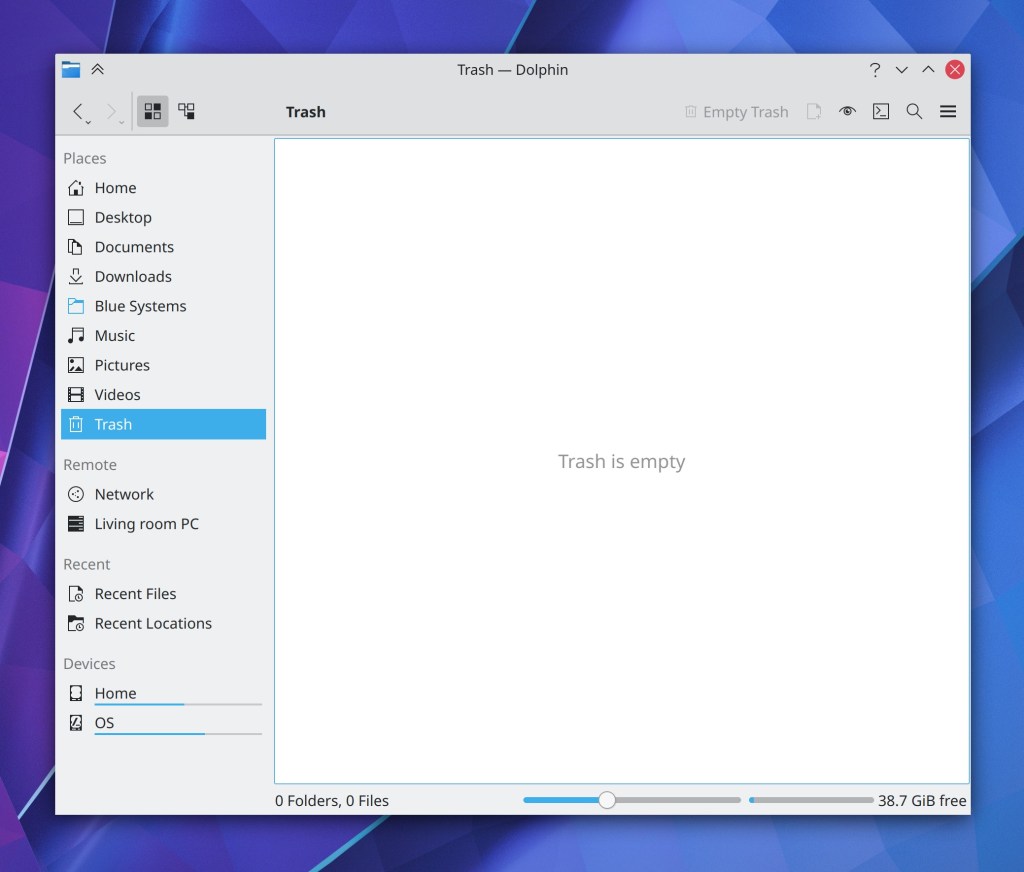1024x872 pixels.
Task: Open the Music folder icon entry
Action: [114, 336]
